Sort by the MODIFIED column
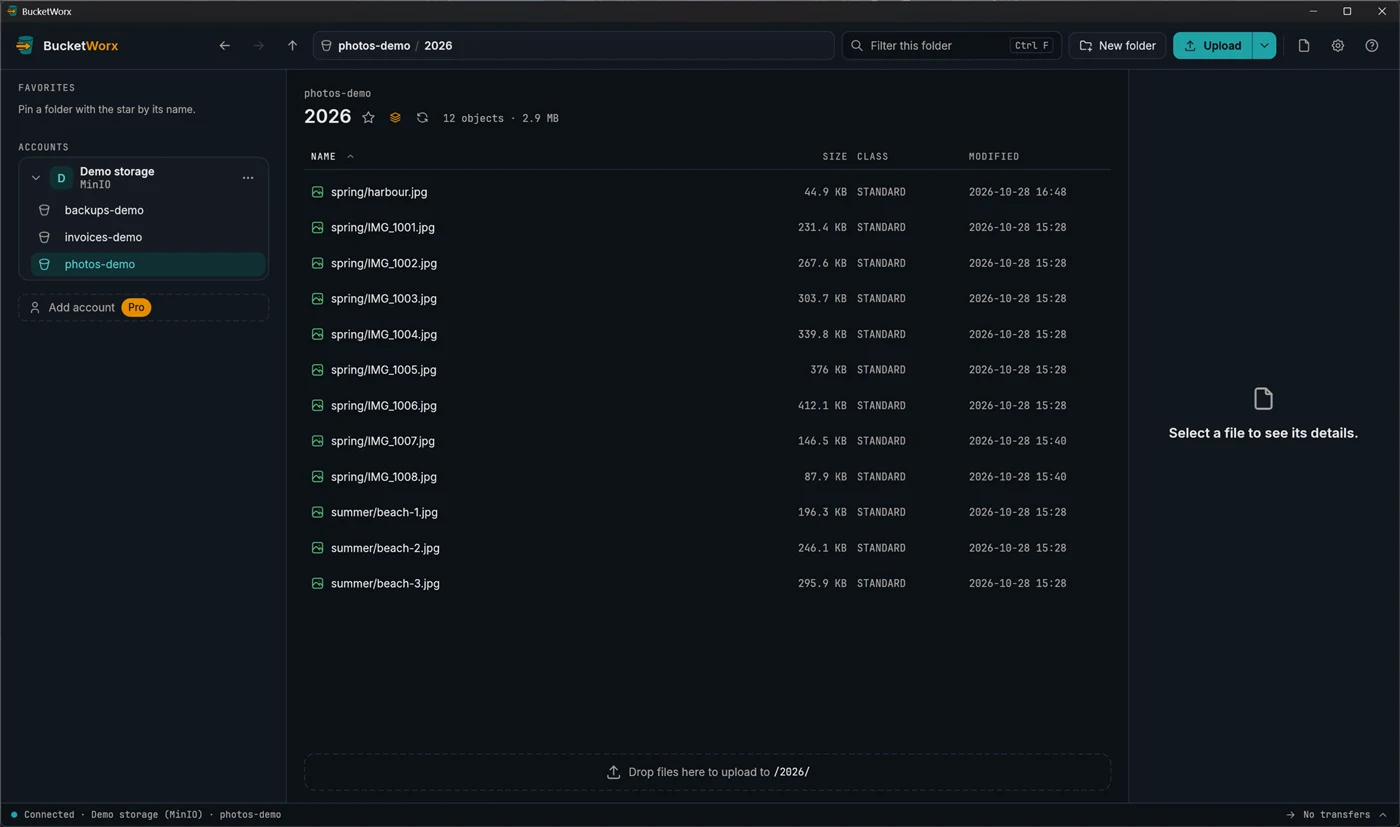This screenshot has height=827, width=1400. 994,156
